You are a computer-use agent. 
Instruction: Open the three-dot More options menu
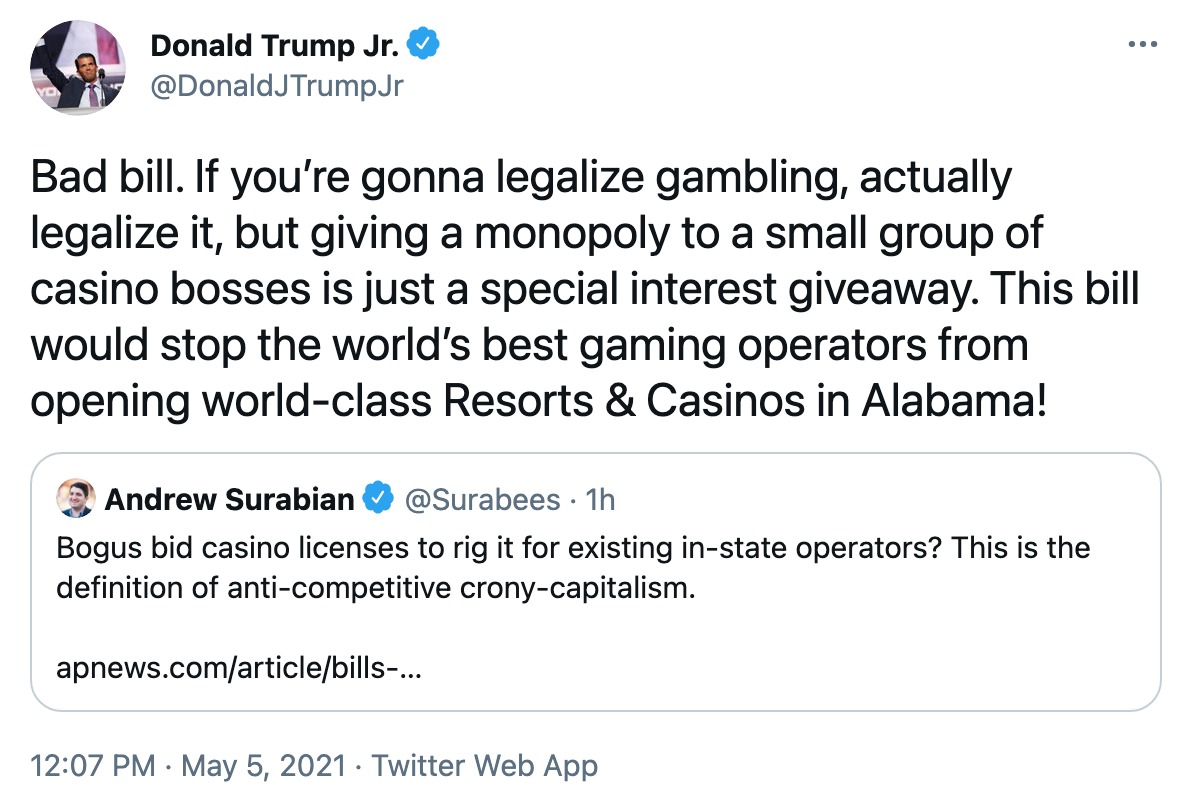point(1141,45)
